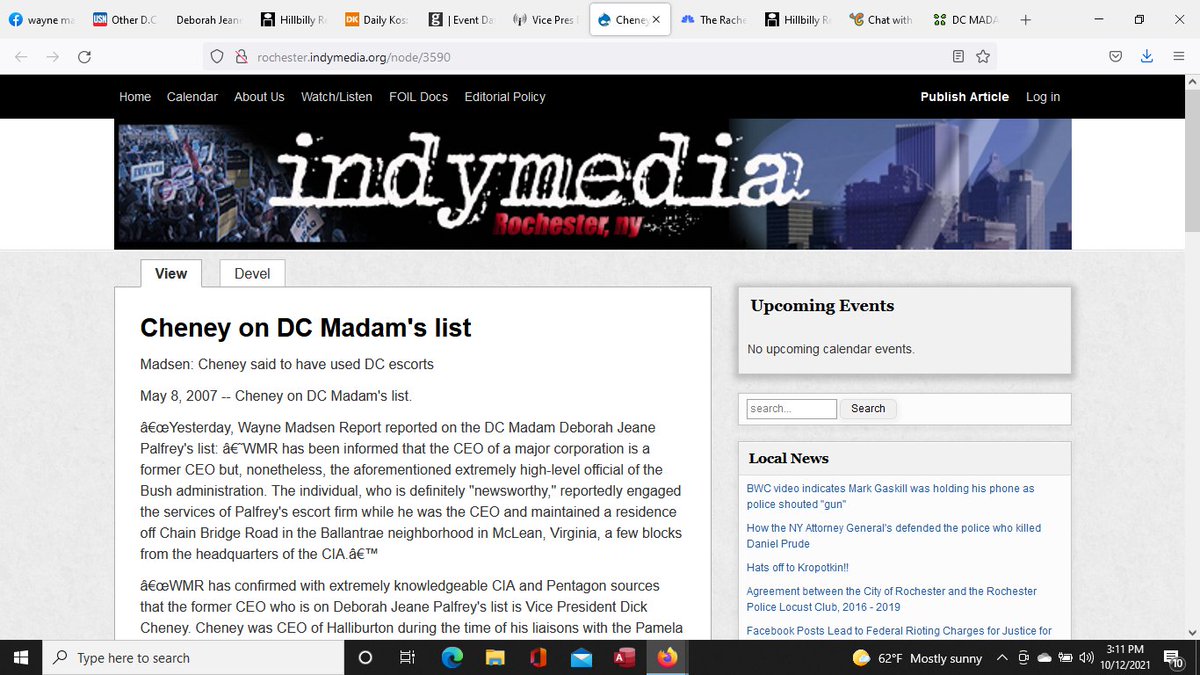The image size is (1200, 675).
Task: Switch to the Vice Pres tab
Action: pos(545,20)
